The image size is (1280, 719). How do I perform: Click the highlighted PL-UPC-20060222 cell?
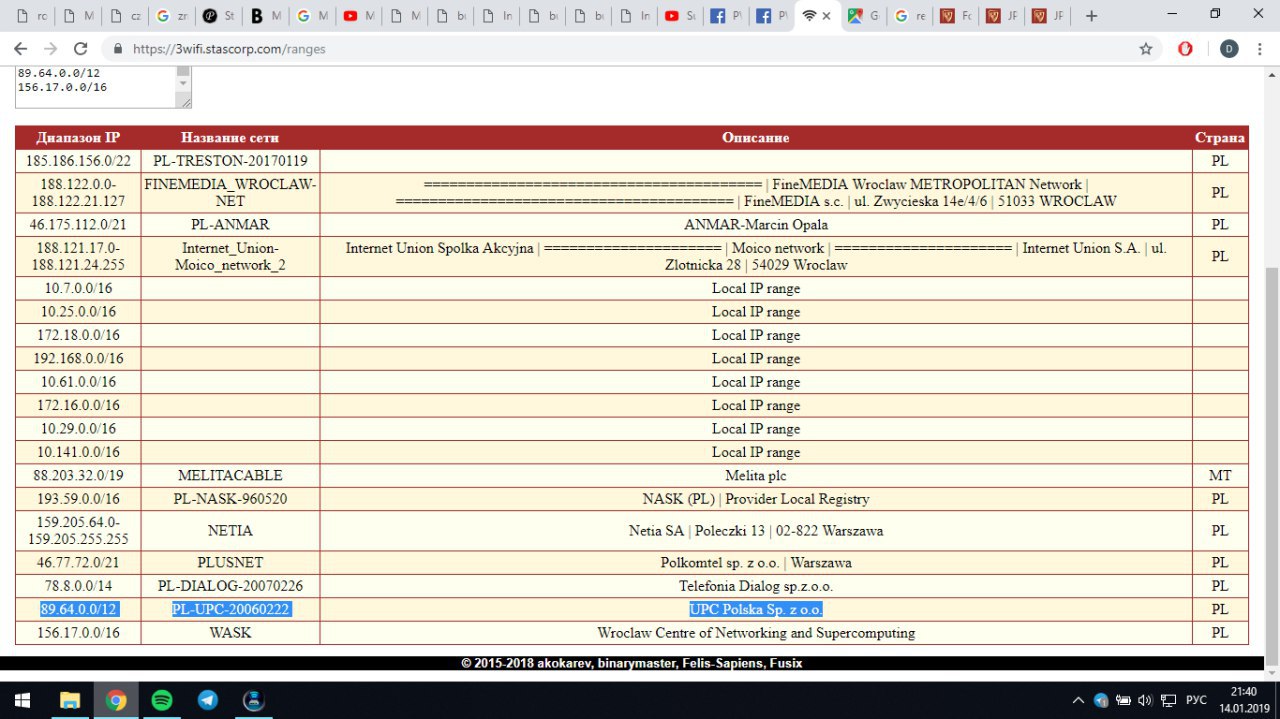pos(230,609)
